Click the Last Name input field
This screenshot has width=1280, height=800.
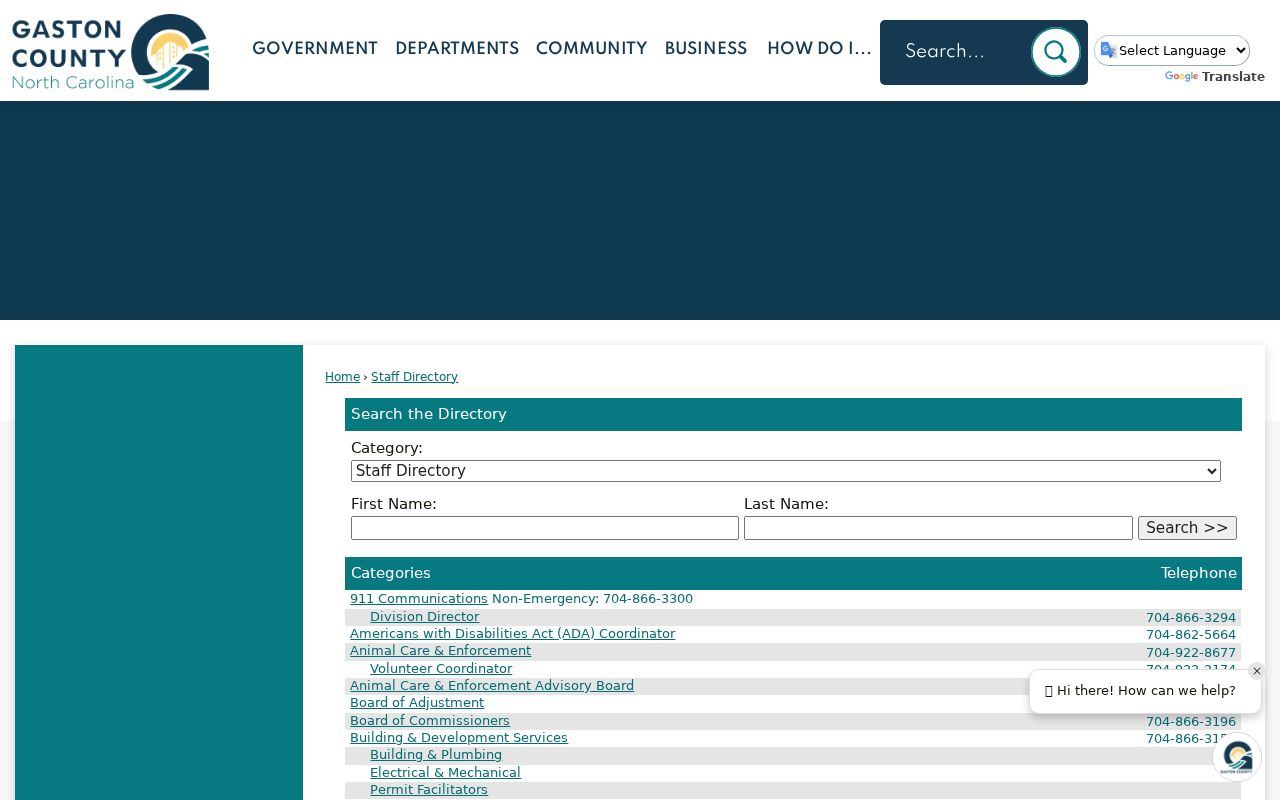coord(938,528)
